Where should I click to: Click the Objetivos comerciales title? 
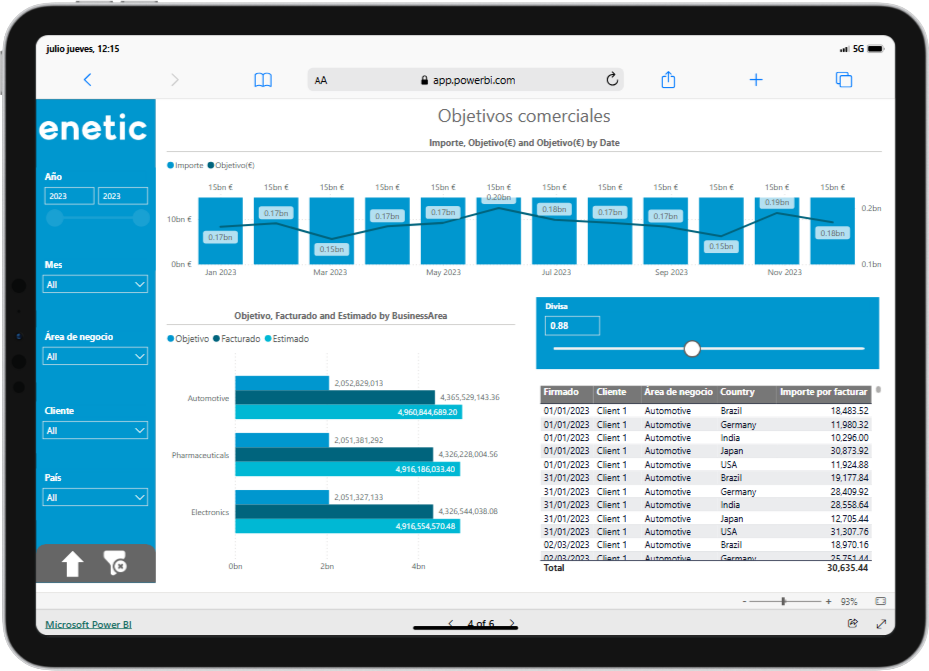pyautogui.click(x=524, y=116)
